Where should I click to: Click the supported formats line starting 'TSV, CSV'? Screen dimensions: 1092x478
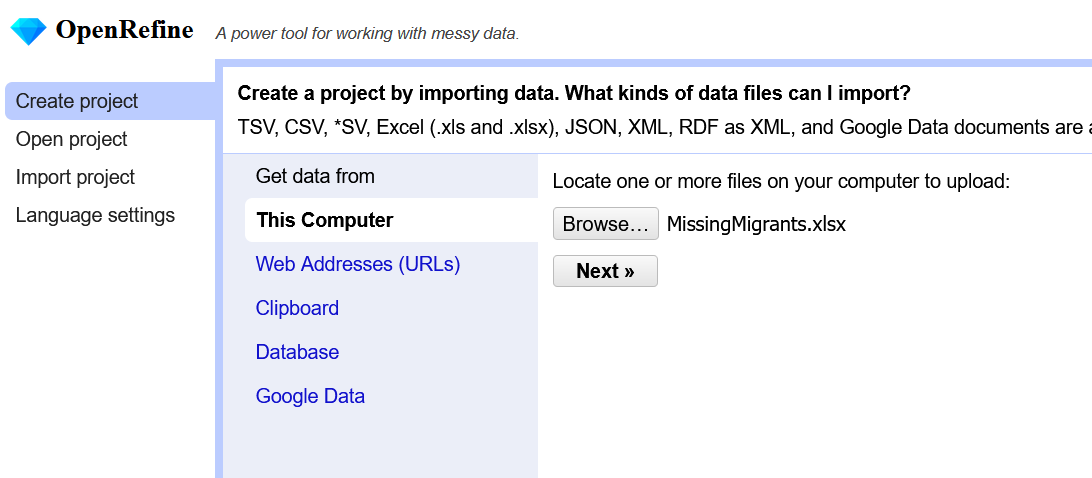click(x=660, y=127)
